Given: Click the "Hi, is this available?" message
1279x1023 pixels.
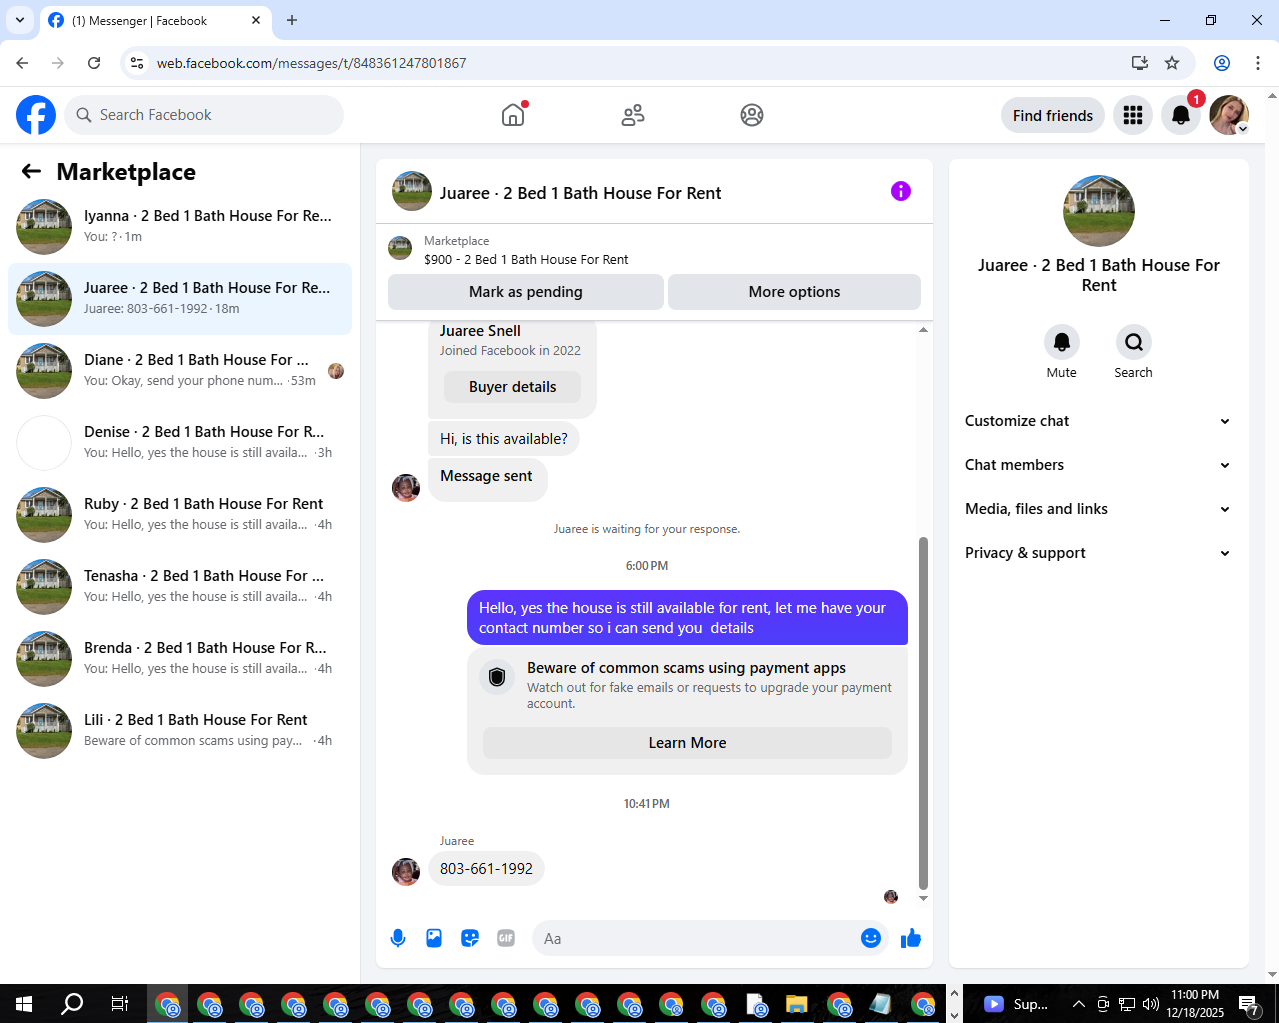Looking at the screenshot, I should (x=504, y=439).
